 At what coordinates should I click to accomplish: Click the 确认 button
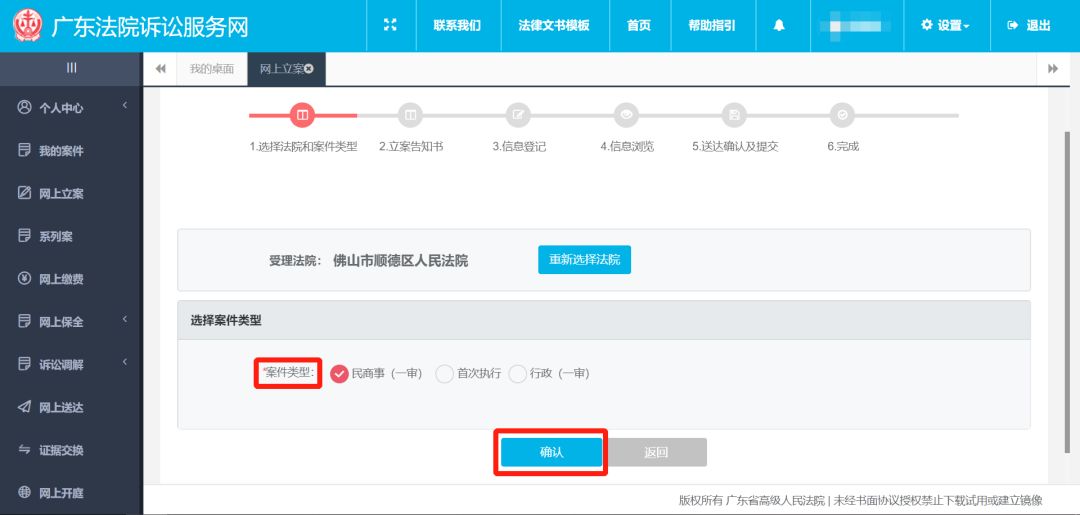552,452
